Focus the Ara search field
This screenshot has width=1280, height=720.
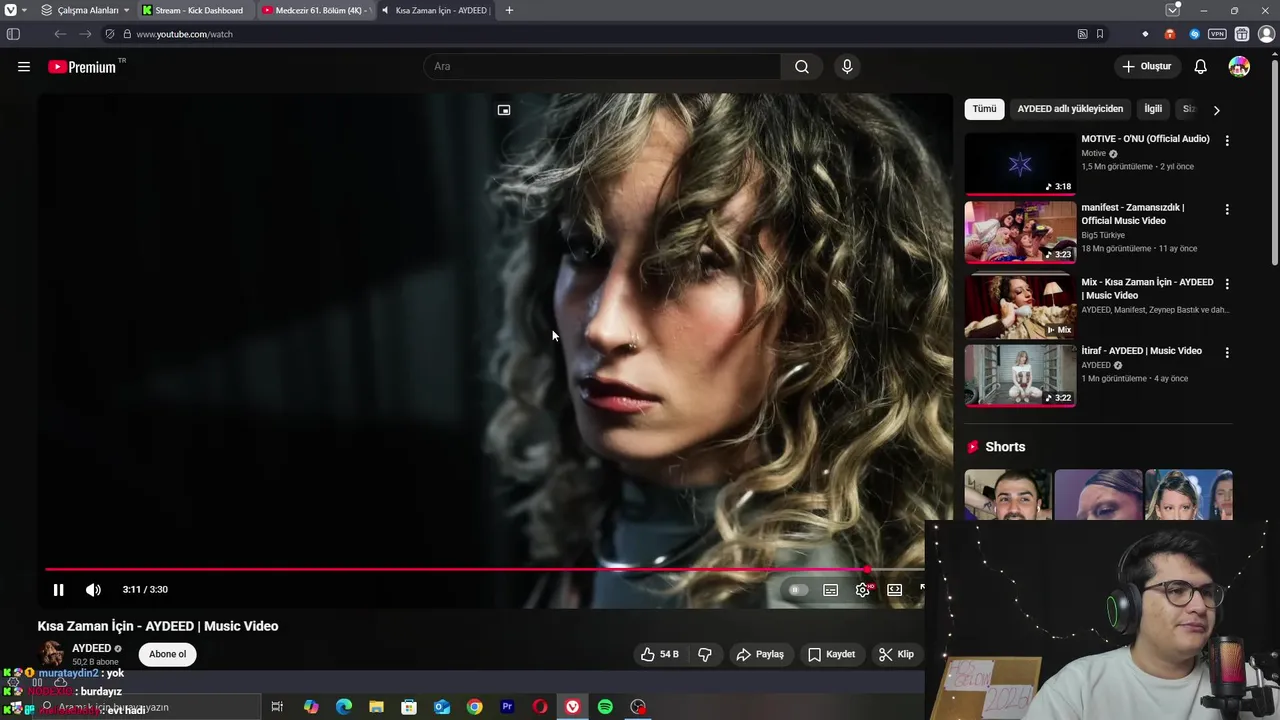coord(602,67)
